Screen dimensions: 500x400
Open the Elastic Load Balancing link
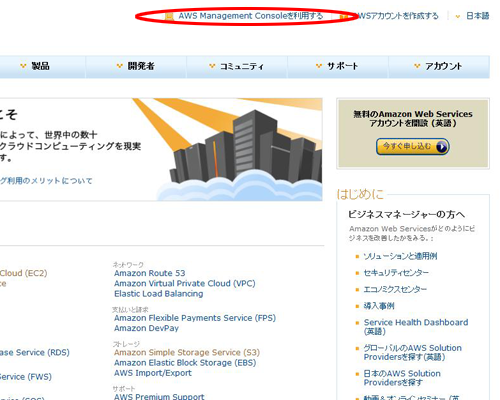point(159,294)
